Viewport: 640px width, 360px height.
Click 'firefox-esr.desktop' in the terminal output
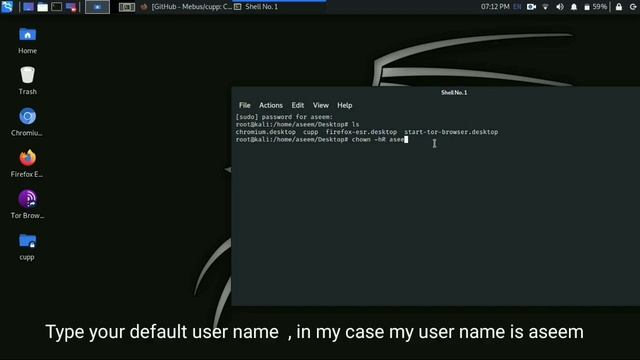pos(361,132)
